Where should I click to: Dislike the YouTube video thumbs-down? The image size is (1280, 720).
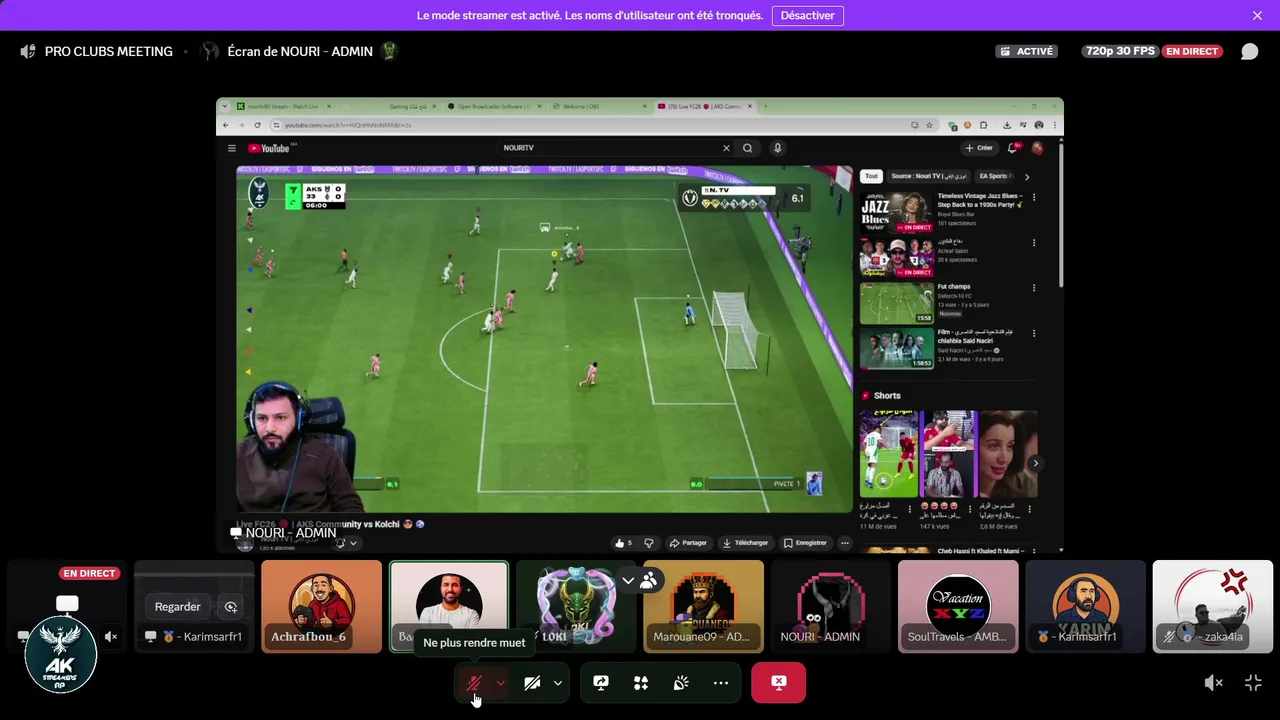tap(649, 543)
